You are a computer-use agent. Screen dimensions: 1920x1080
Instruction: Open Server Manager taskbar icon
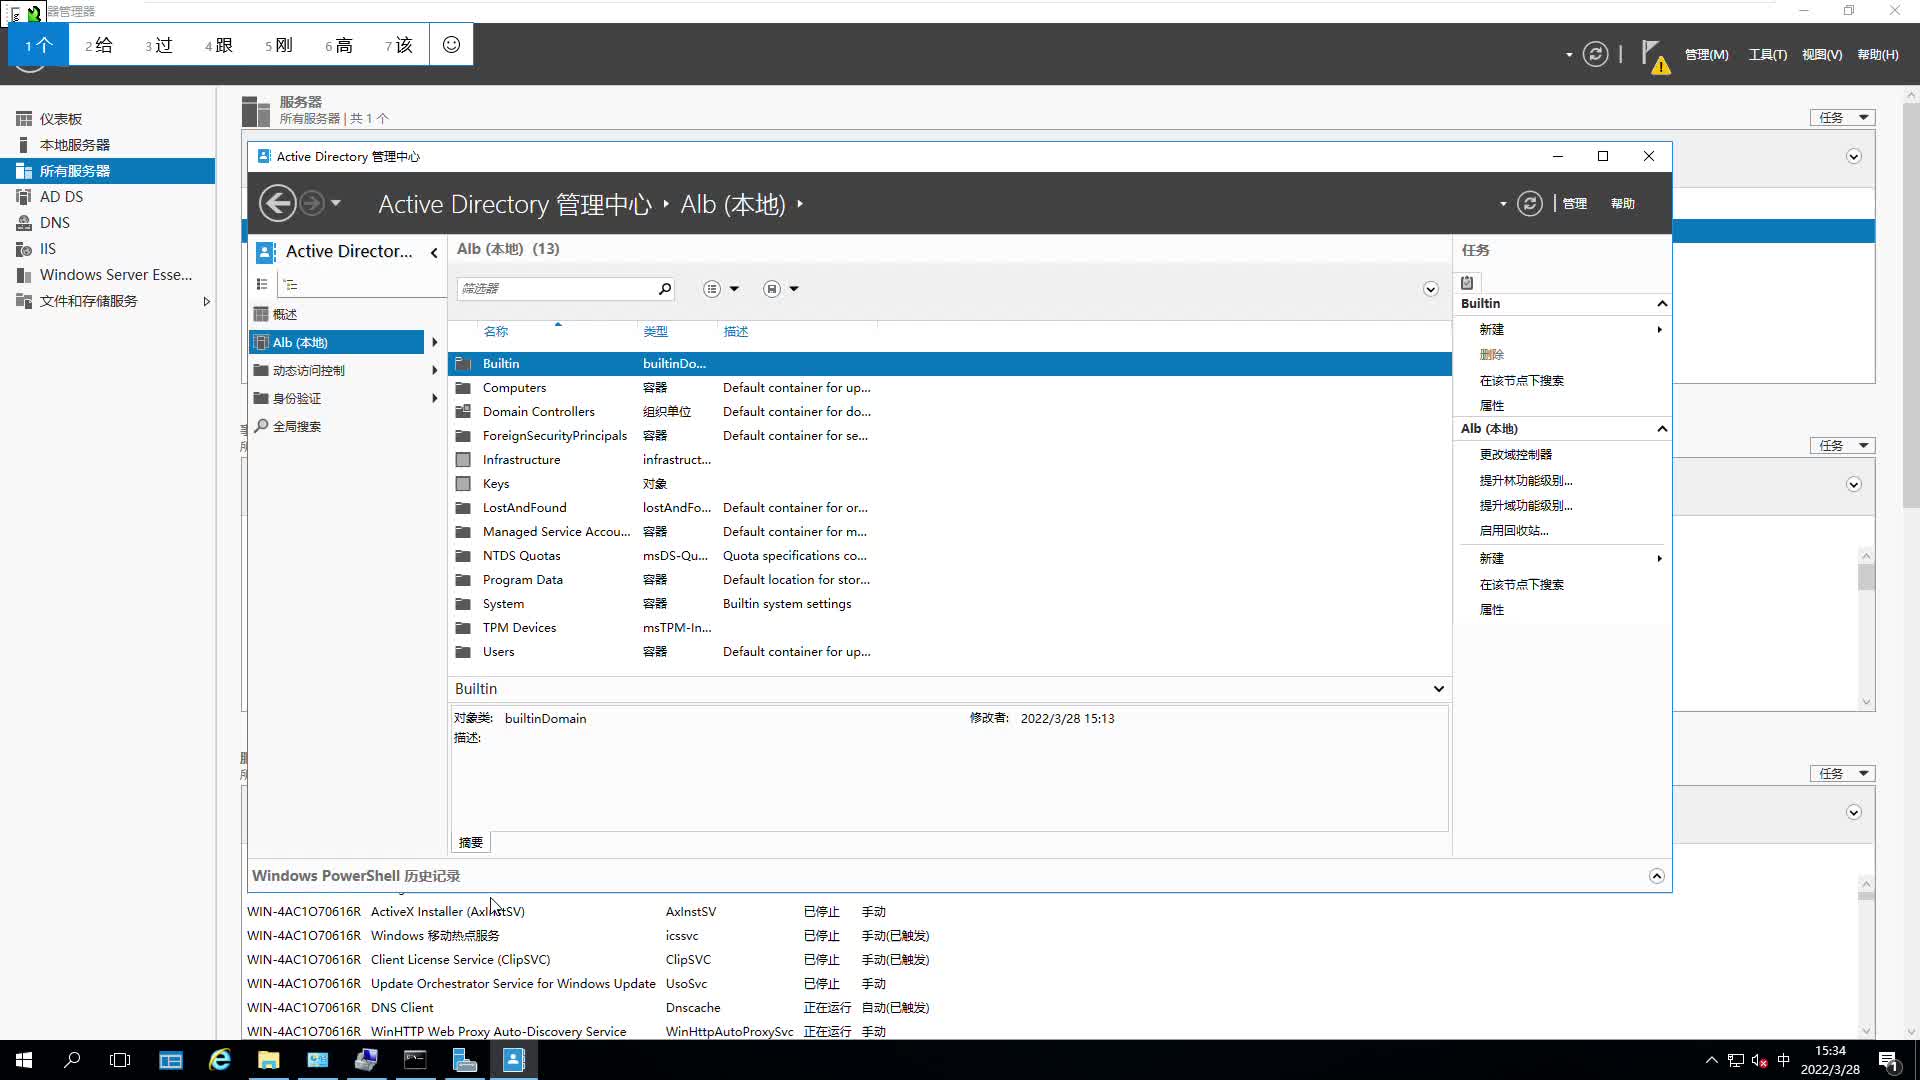[464, 1060]
